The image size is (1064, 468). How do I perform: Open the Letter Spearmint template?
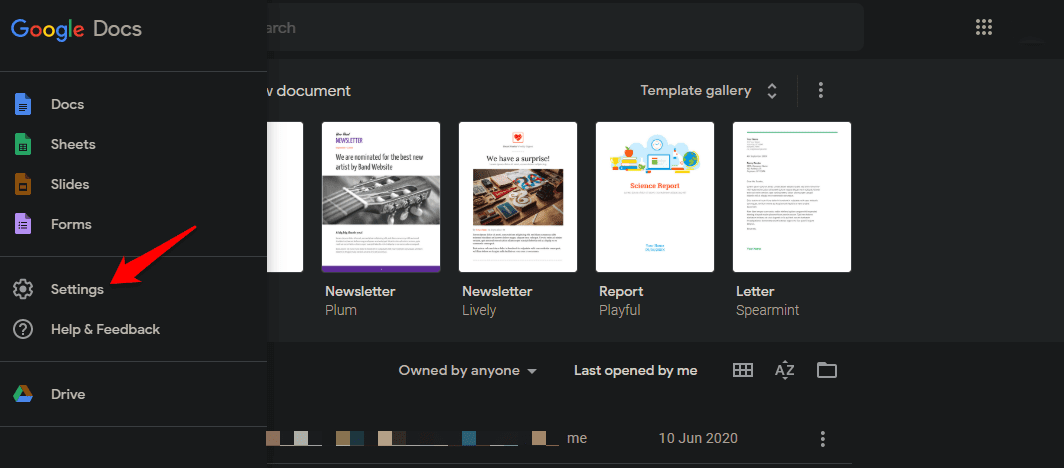coord(792,197)
